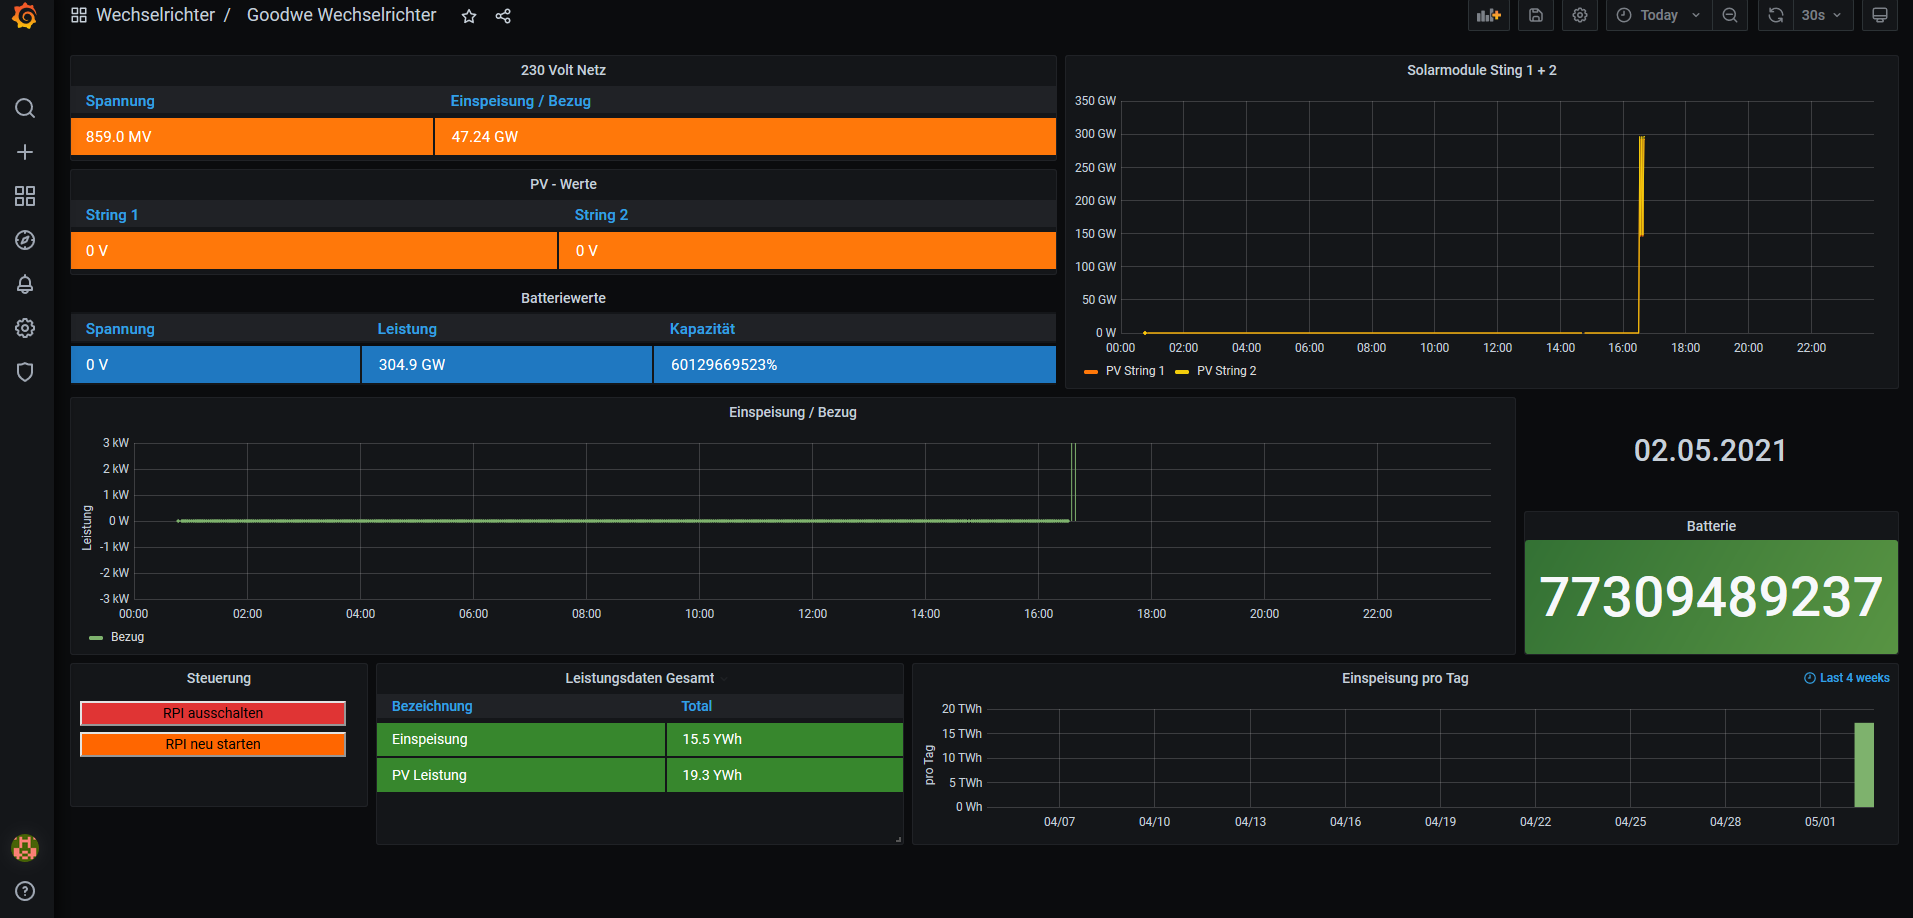Toggle the PV String 2 legend series
The width and height of the screenshot is (1913, 918).
click(1226, 371)
